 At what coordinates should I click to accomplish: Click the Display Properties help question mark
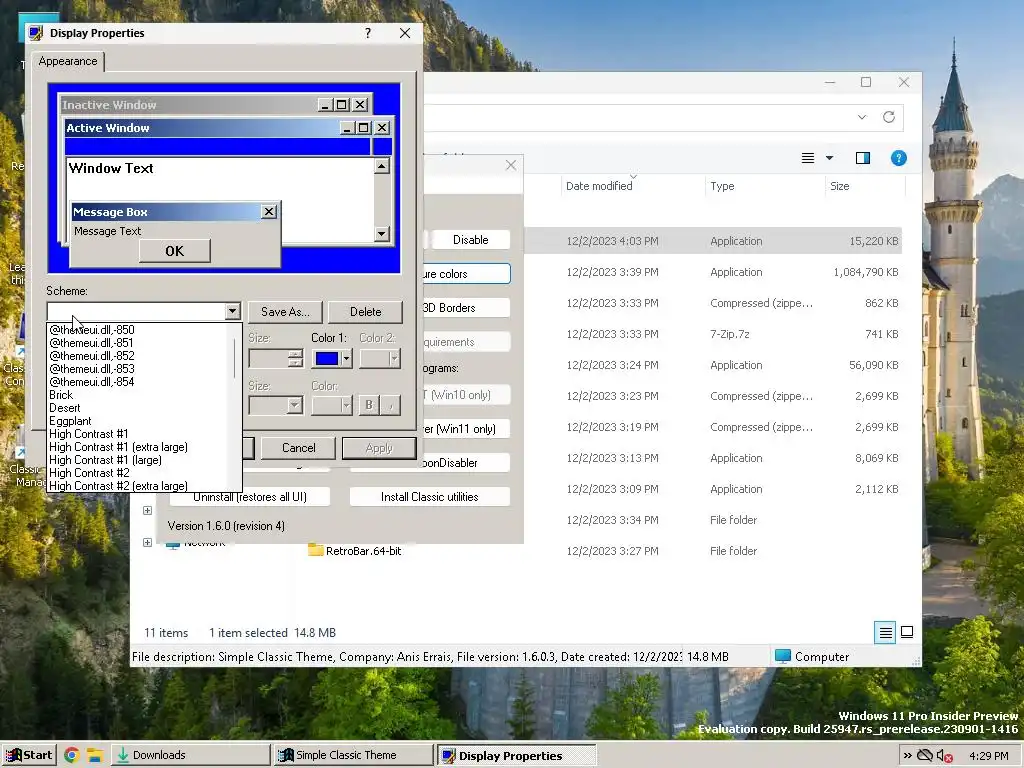pyautogui.click(x=368, y=33)
